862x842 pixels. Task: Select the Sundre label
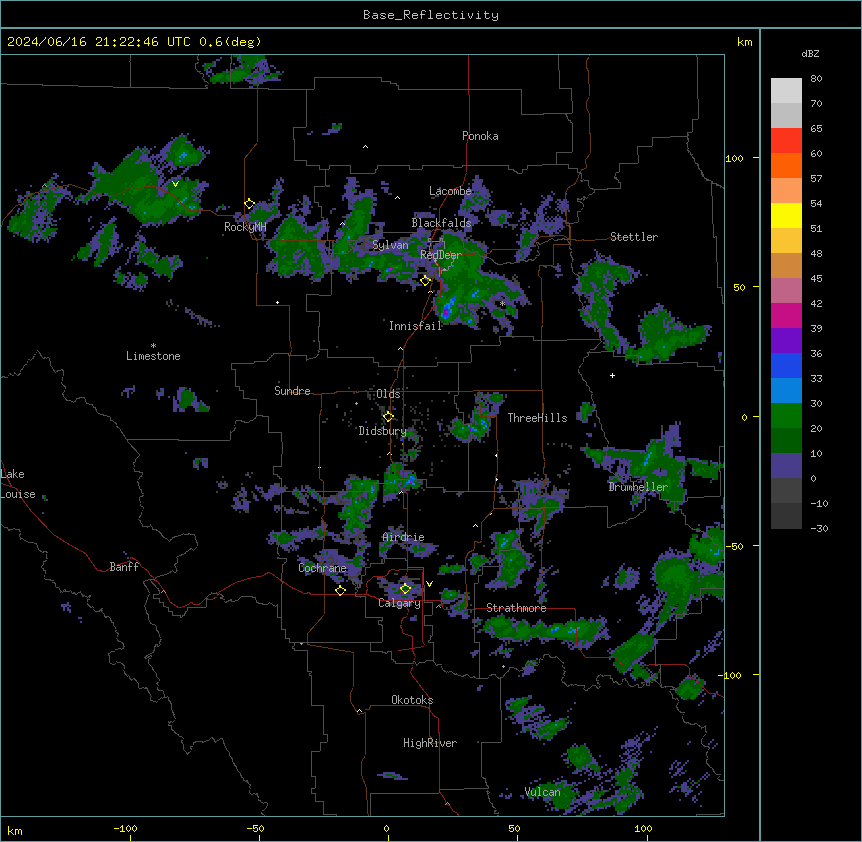click(292, 391)
